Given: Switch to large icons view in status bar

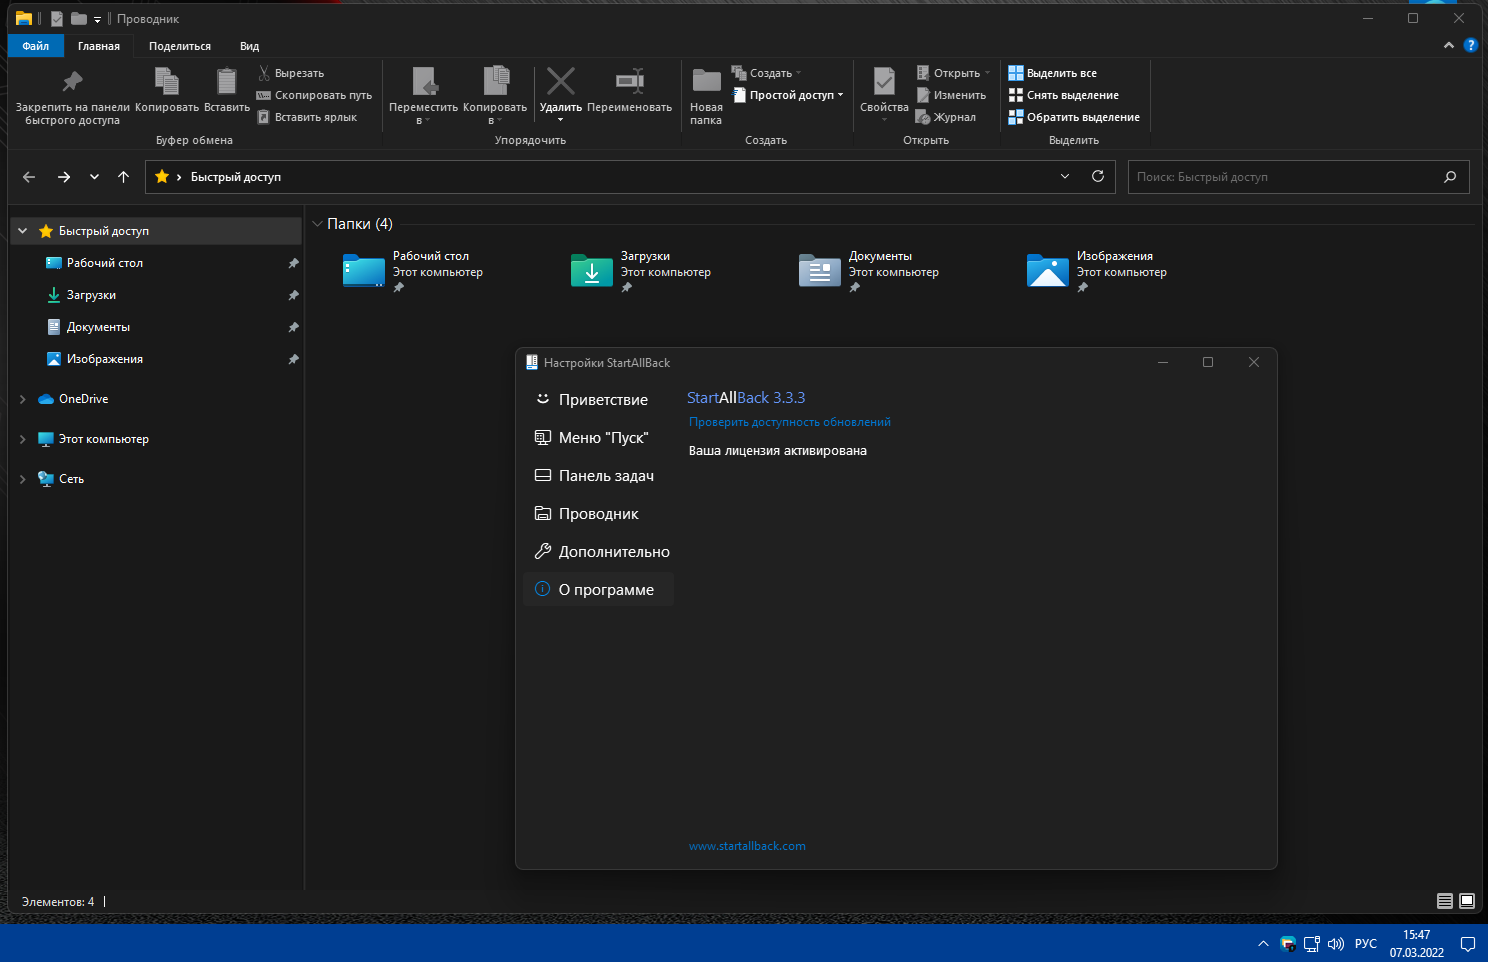Looking at the screenshot, I should (1467, 901).
